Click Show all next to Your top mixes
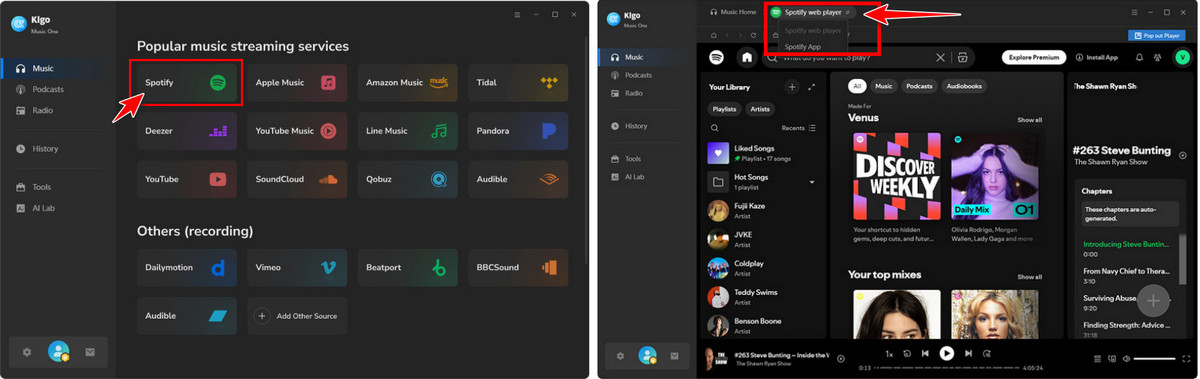Viewport: 1200px width, 379px height. click(1030, 277)
